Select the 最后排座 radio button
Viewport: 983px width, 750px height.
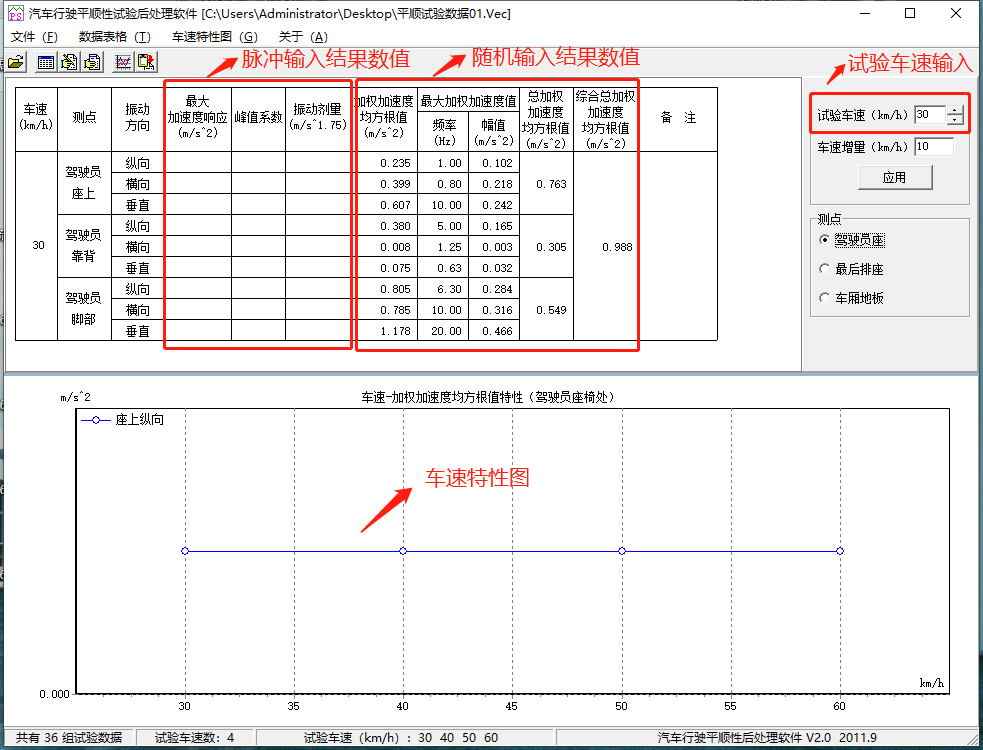824,269
